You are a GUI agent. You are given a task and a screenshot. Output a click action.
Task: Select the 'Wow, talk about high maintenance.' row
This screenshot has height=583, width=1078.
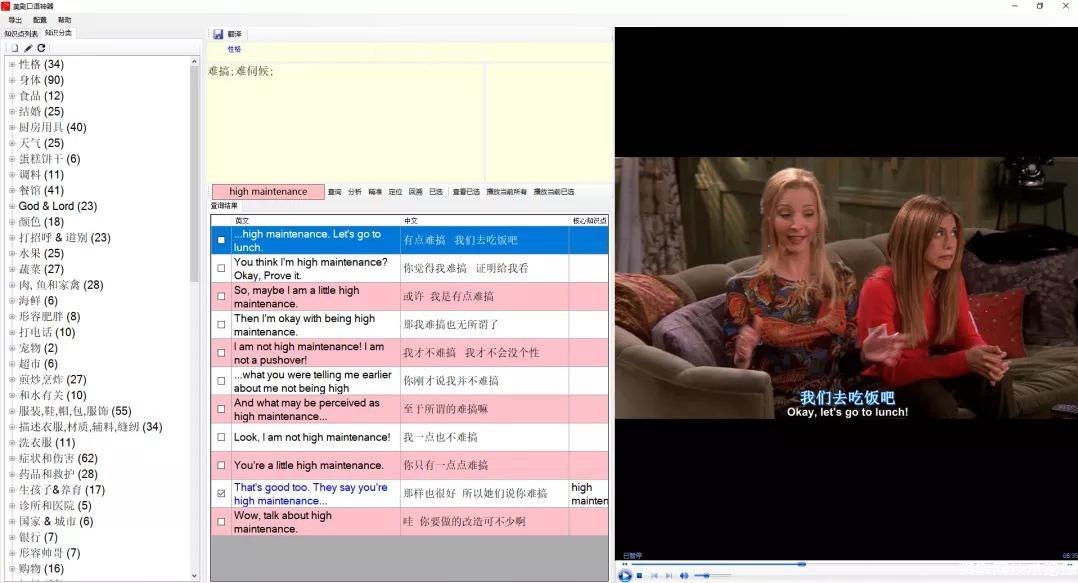click(x=409, y=522)
